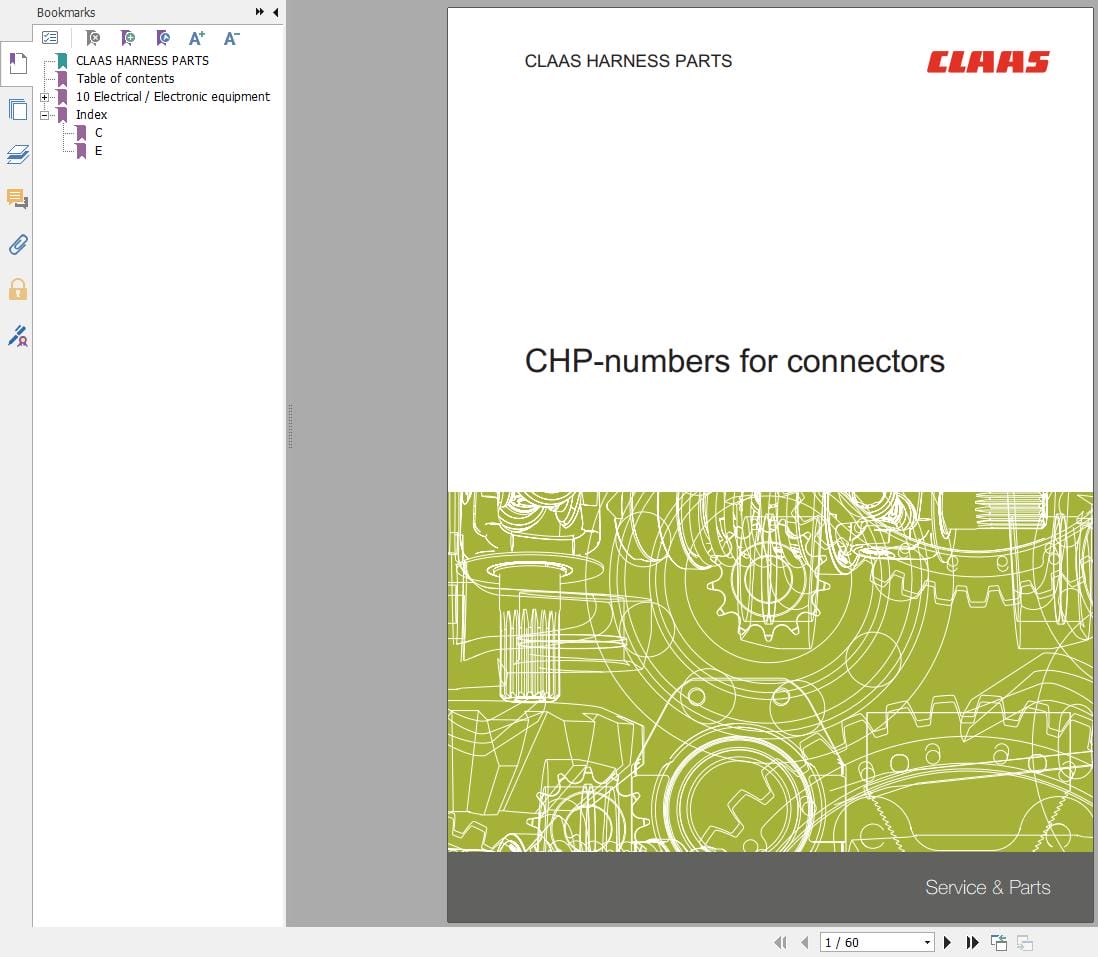Open the bookmark options menu

tap(50, 37)
